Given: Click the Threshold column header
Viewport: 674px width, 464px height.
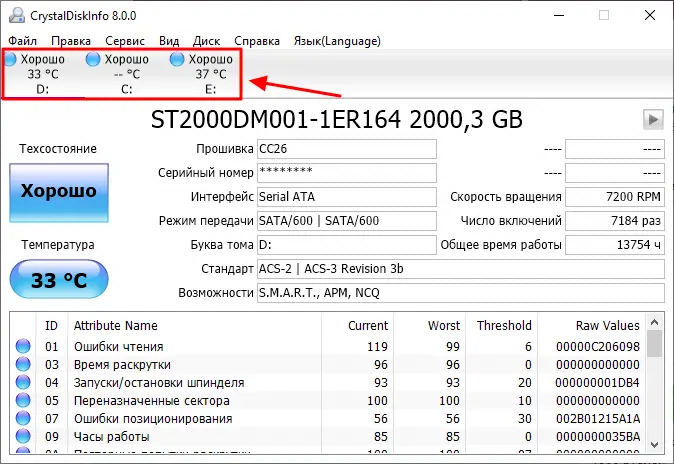Looking at the screenshot, I should point(504,325).
